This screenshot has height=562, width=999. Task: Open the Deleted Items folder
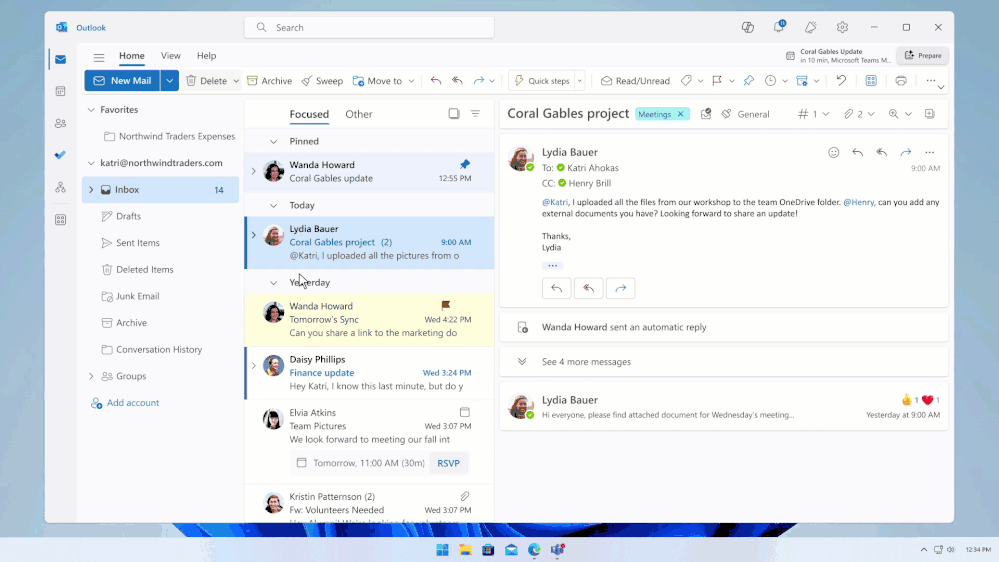point(137,270)
